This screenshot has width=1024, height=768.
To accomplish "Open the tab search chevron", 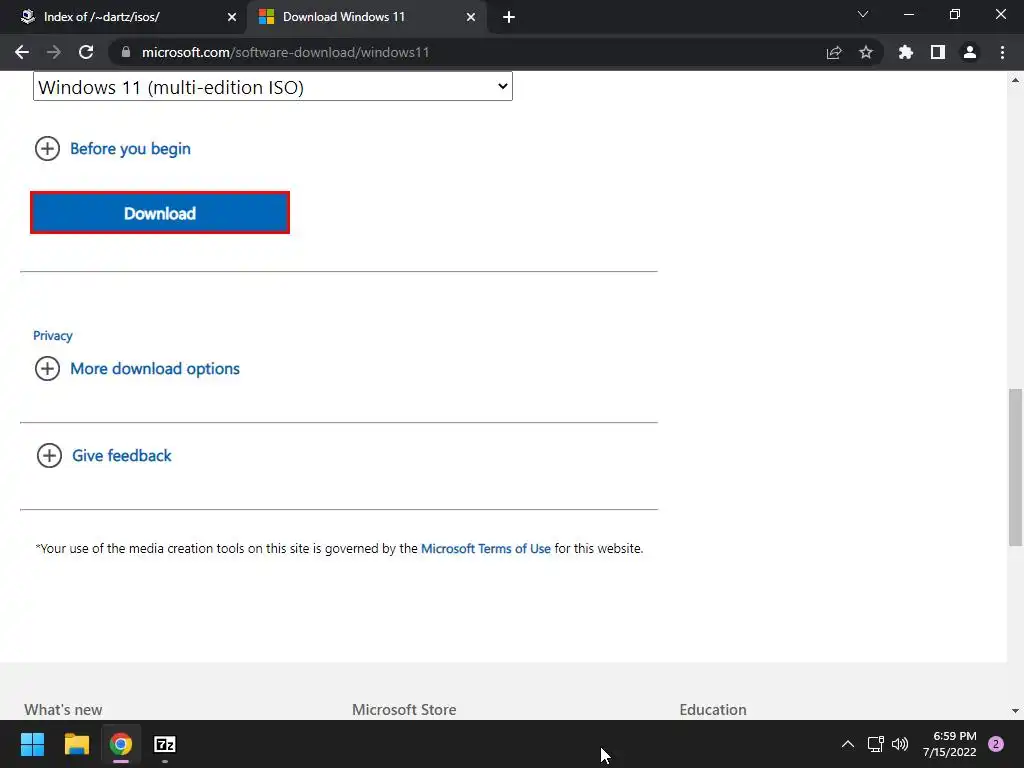I will click(863, 14).
